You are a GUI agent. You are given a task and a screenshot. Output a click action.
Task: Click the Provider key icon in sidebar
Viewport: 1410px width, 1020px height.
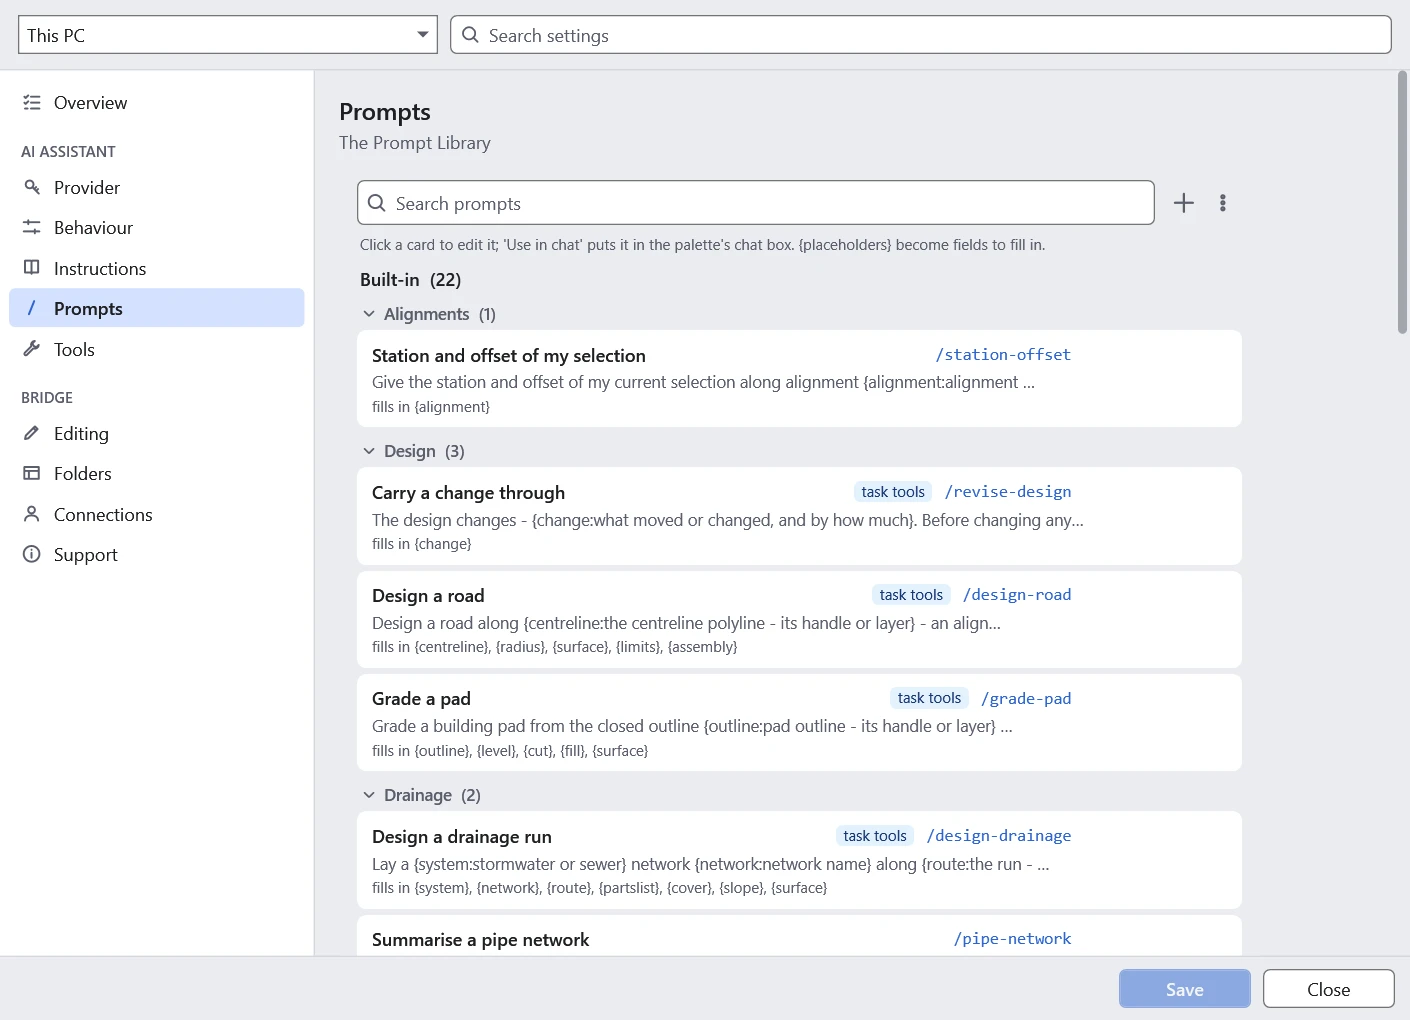pyautogui.click(x=32, y=187)
